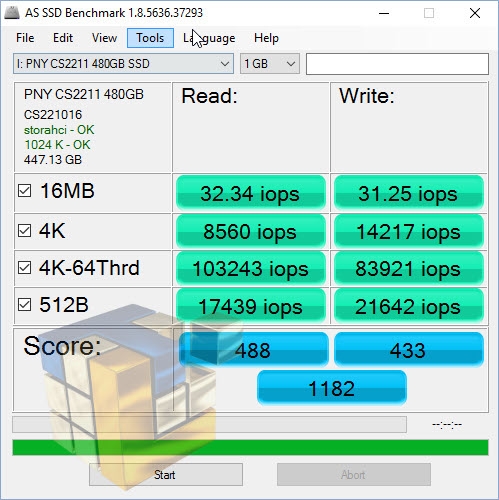Toggle the 512B test checkbox
The height and width of the screenshot is (500, 499).
[24, 305]
